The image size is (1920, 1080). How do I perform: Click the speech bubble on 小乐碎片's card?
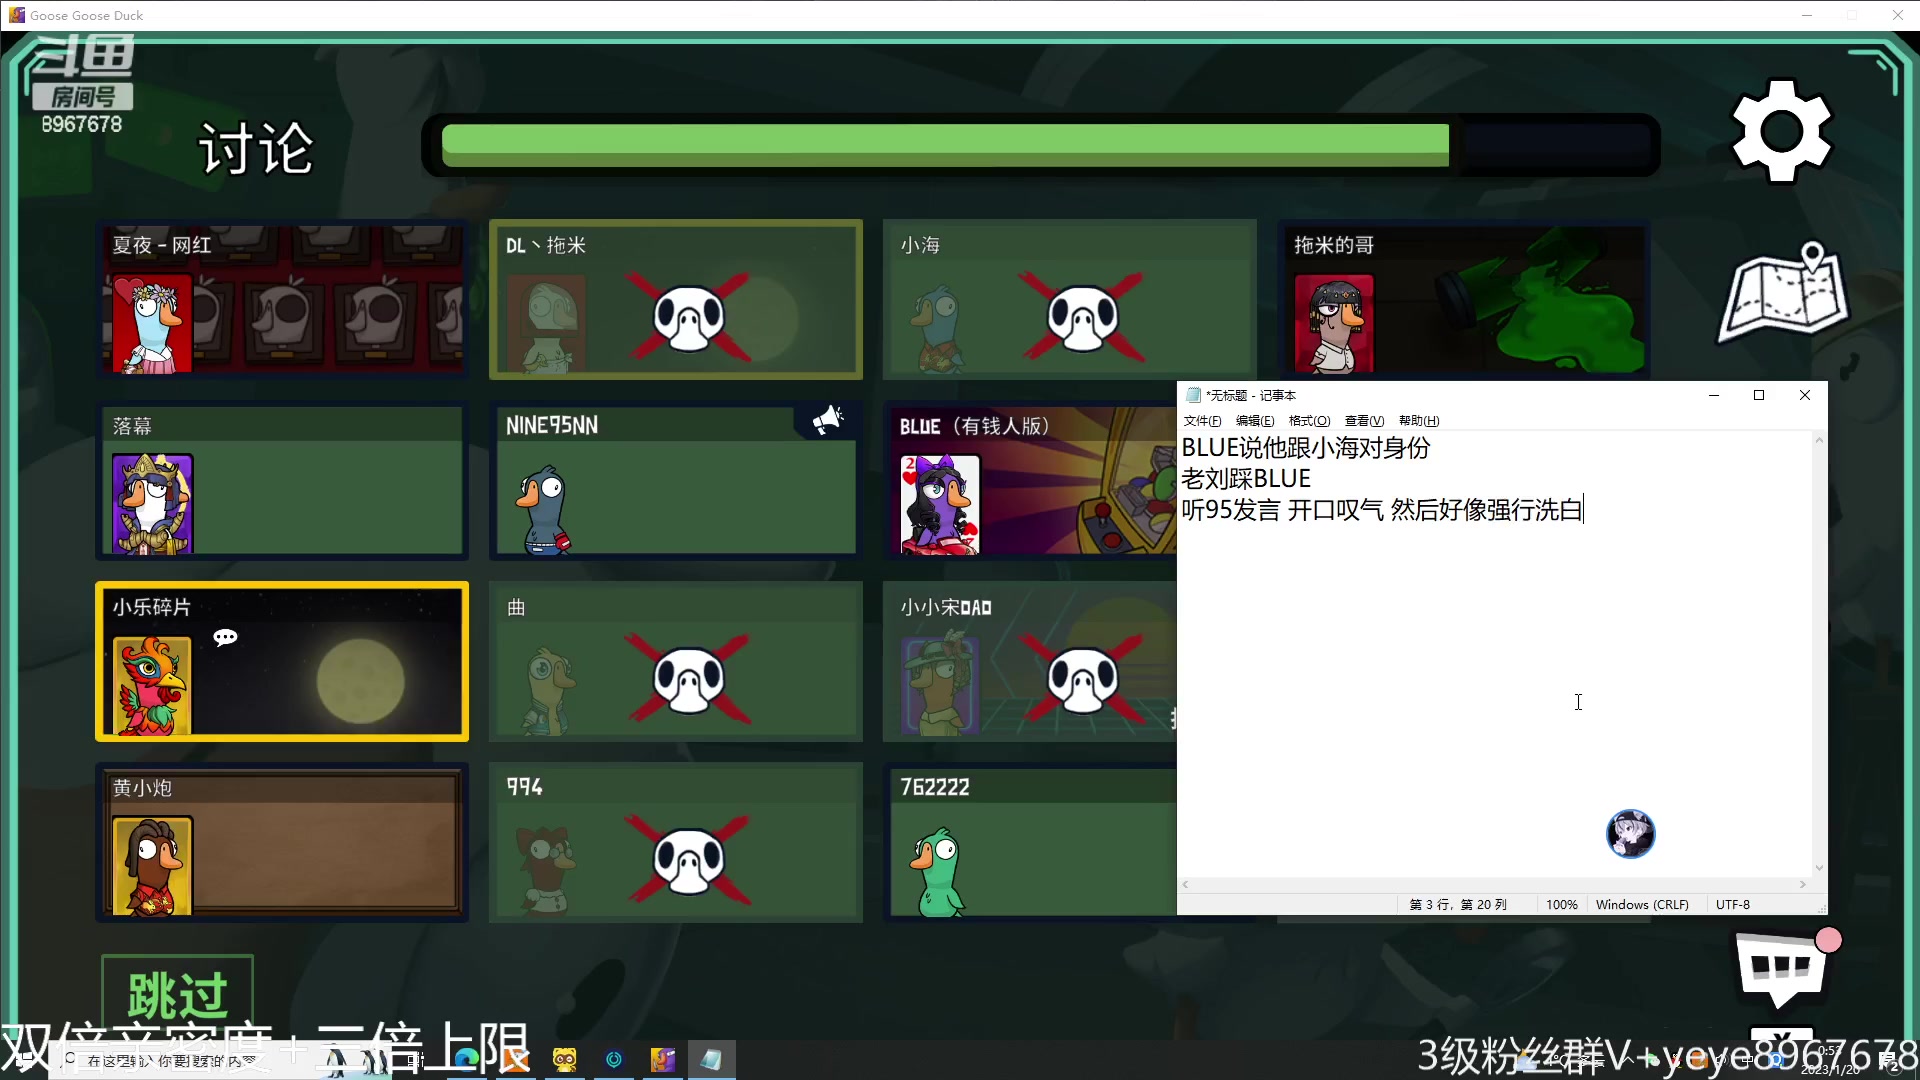pos(226,637)
